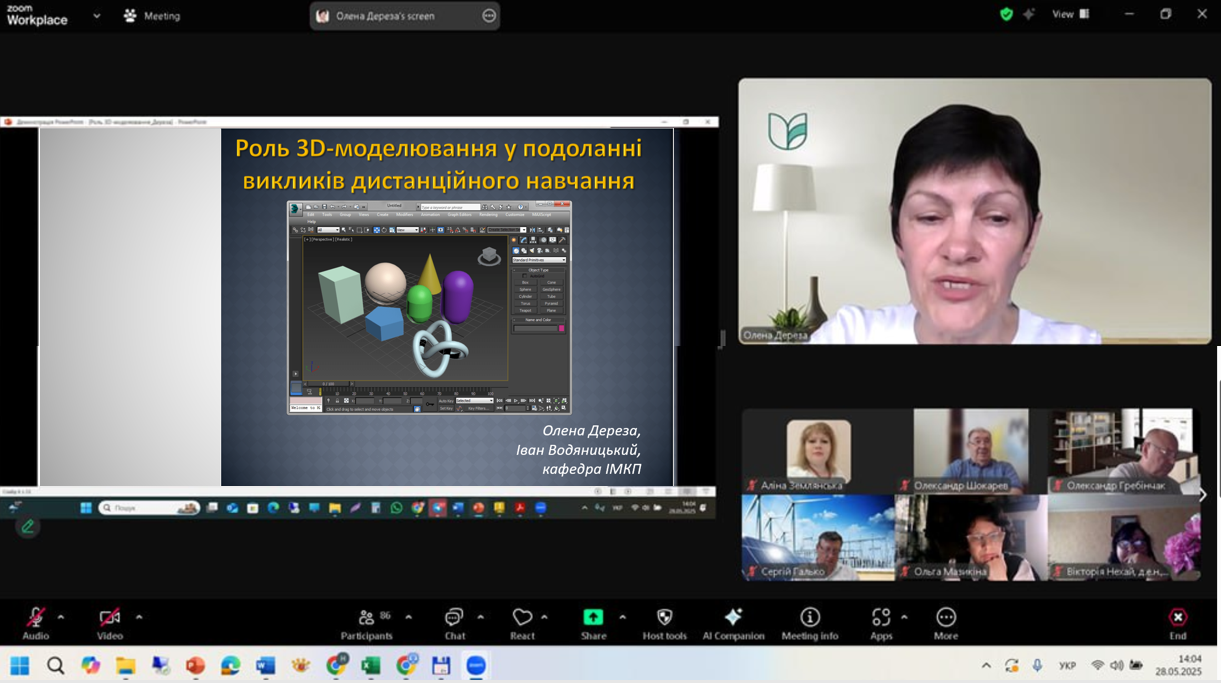Turn on camera with Video button
The image size is (1221, 683).
click(109, 623)
